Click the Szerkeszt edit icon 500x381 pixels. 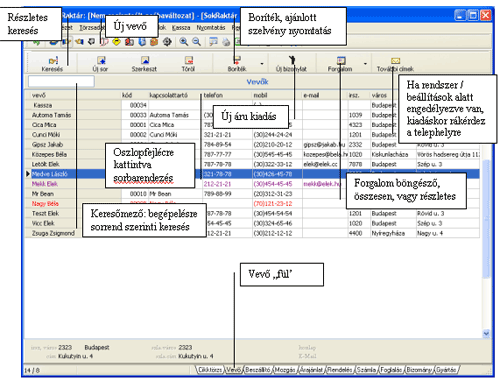(144, 64)
